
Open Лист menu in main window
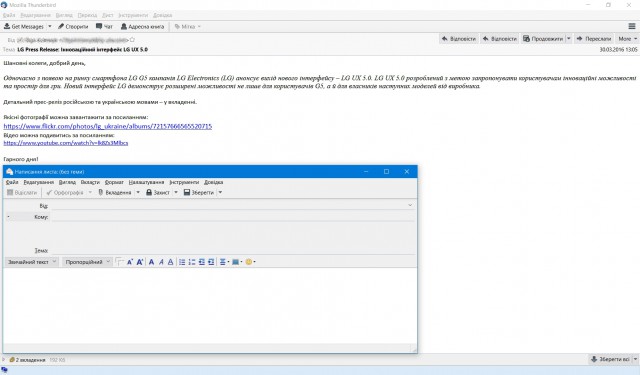coord(108,15)
